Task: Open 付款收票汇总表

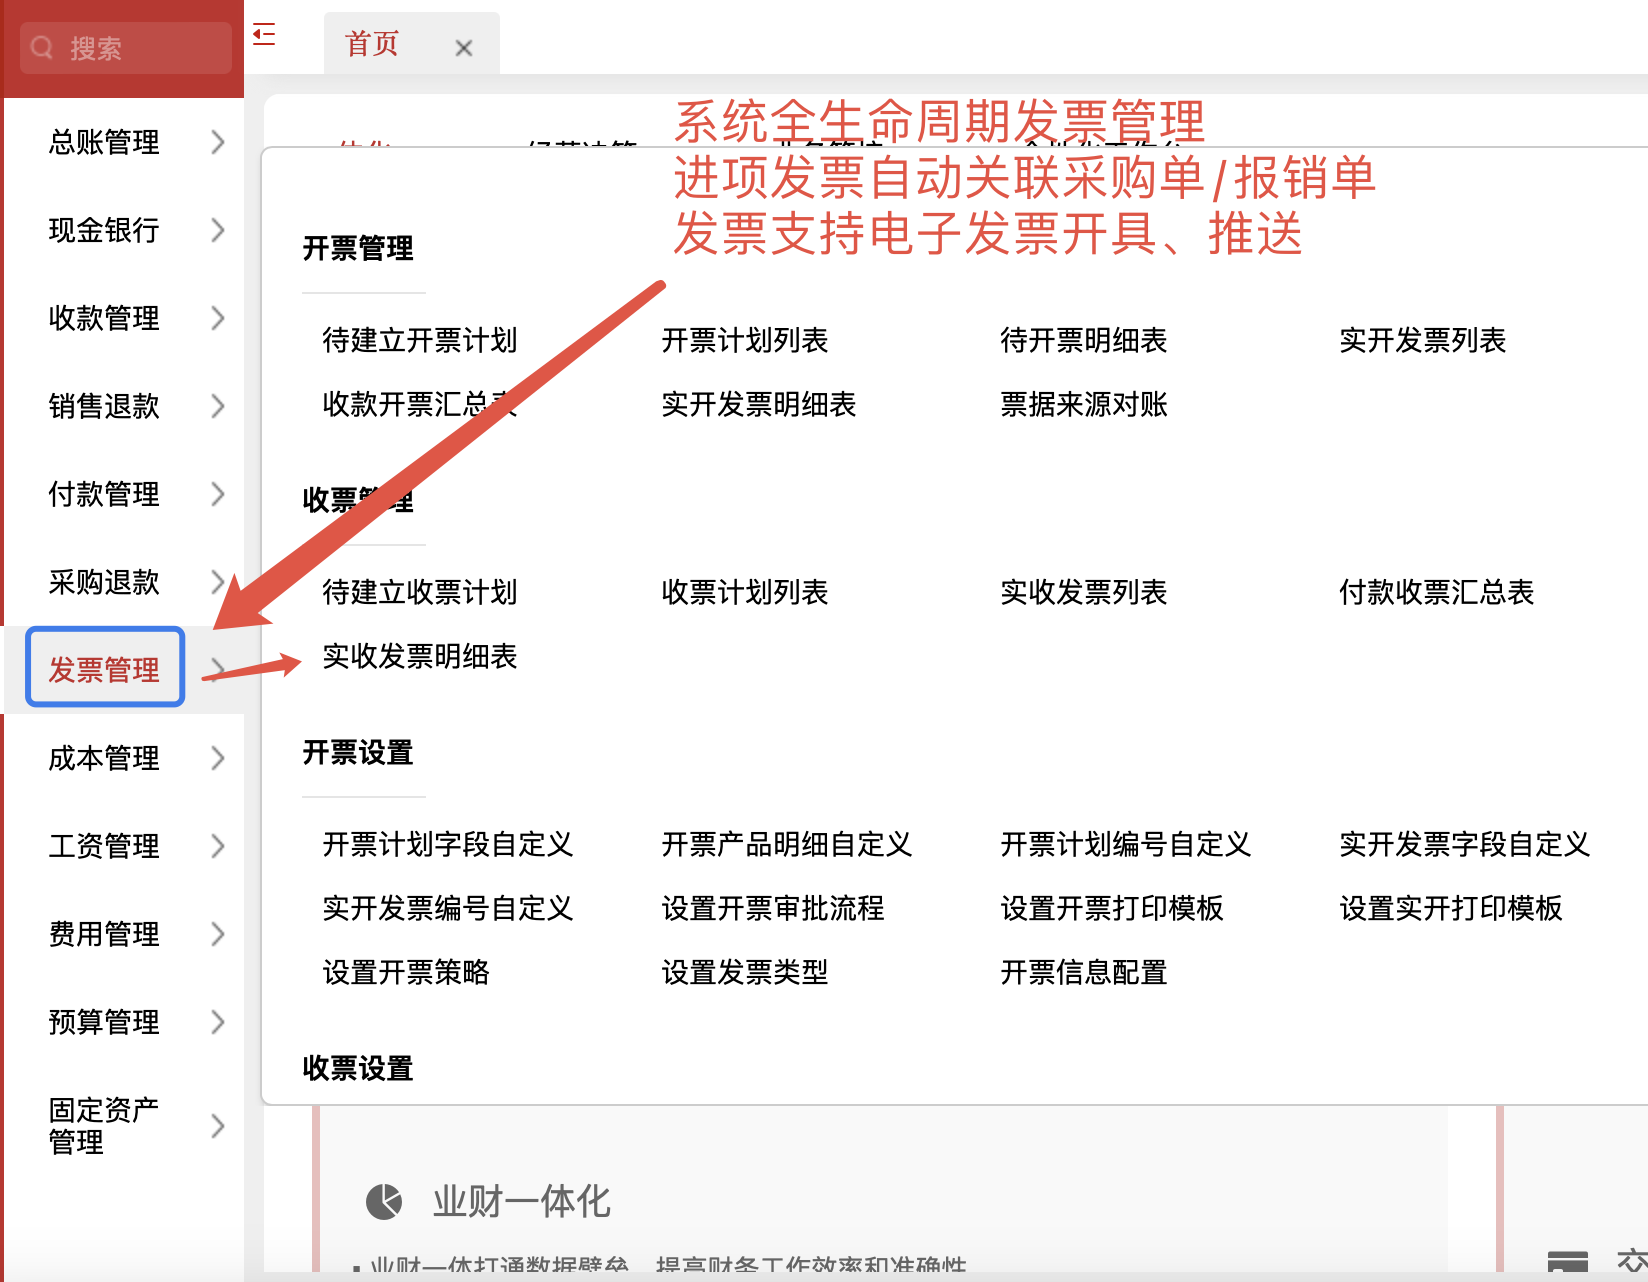Action: (1437, 592)
